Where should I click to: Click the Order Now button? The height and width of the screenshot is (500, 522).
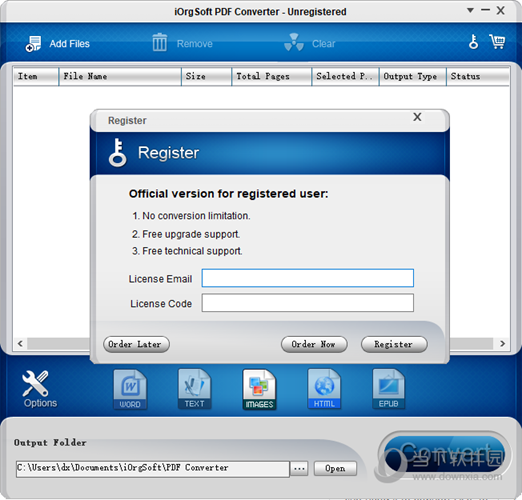pos(314,344)
